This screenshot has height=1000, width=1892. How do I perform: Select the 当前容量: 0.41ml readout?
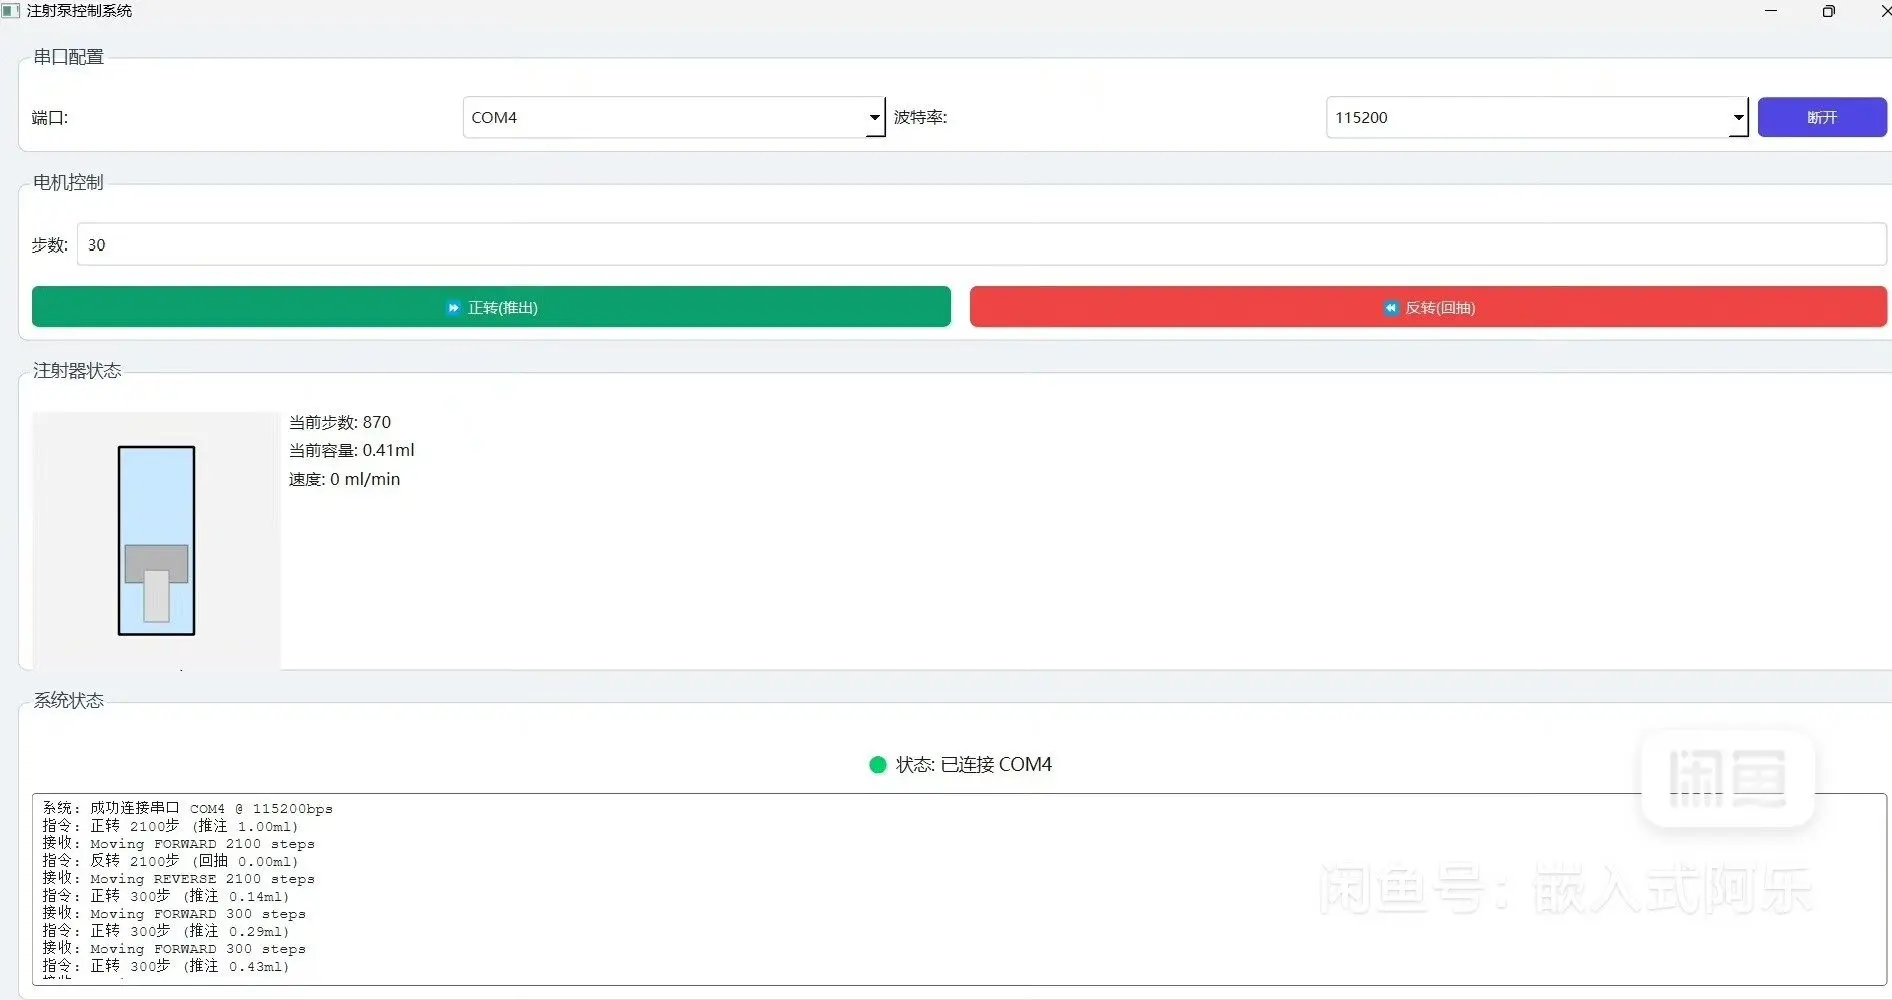[351, 451]
